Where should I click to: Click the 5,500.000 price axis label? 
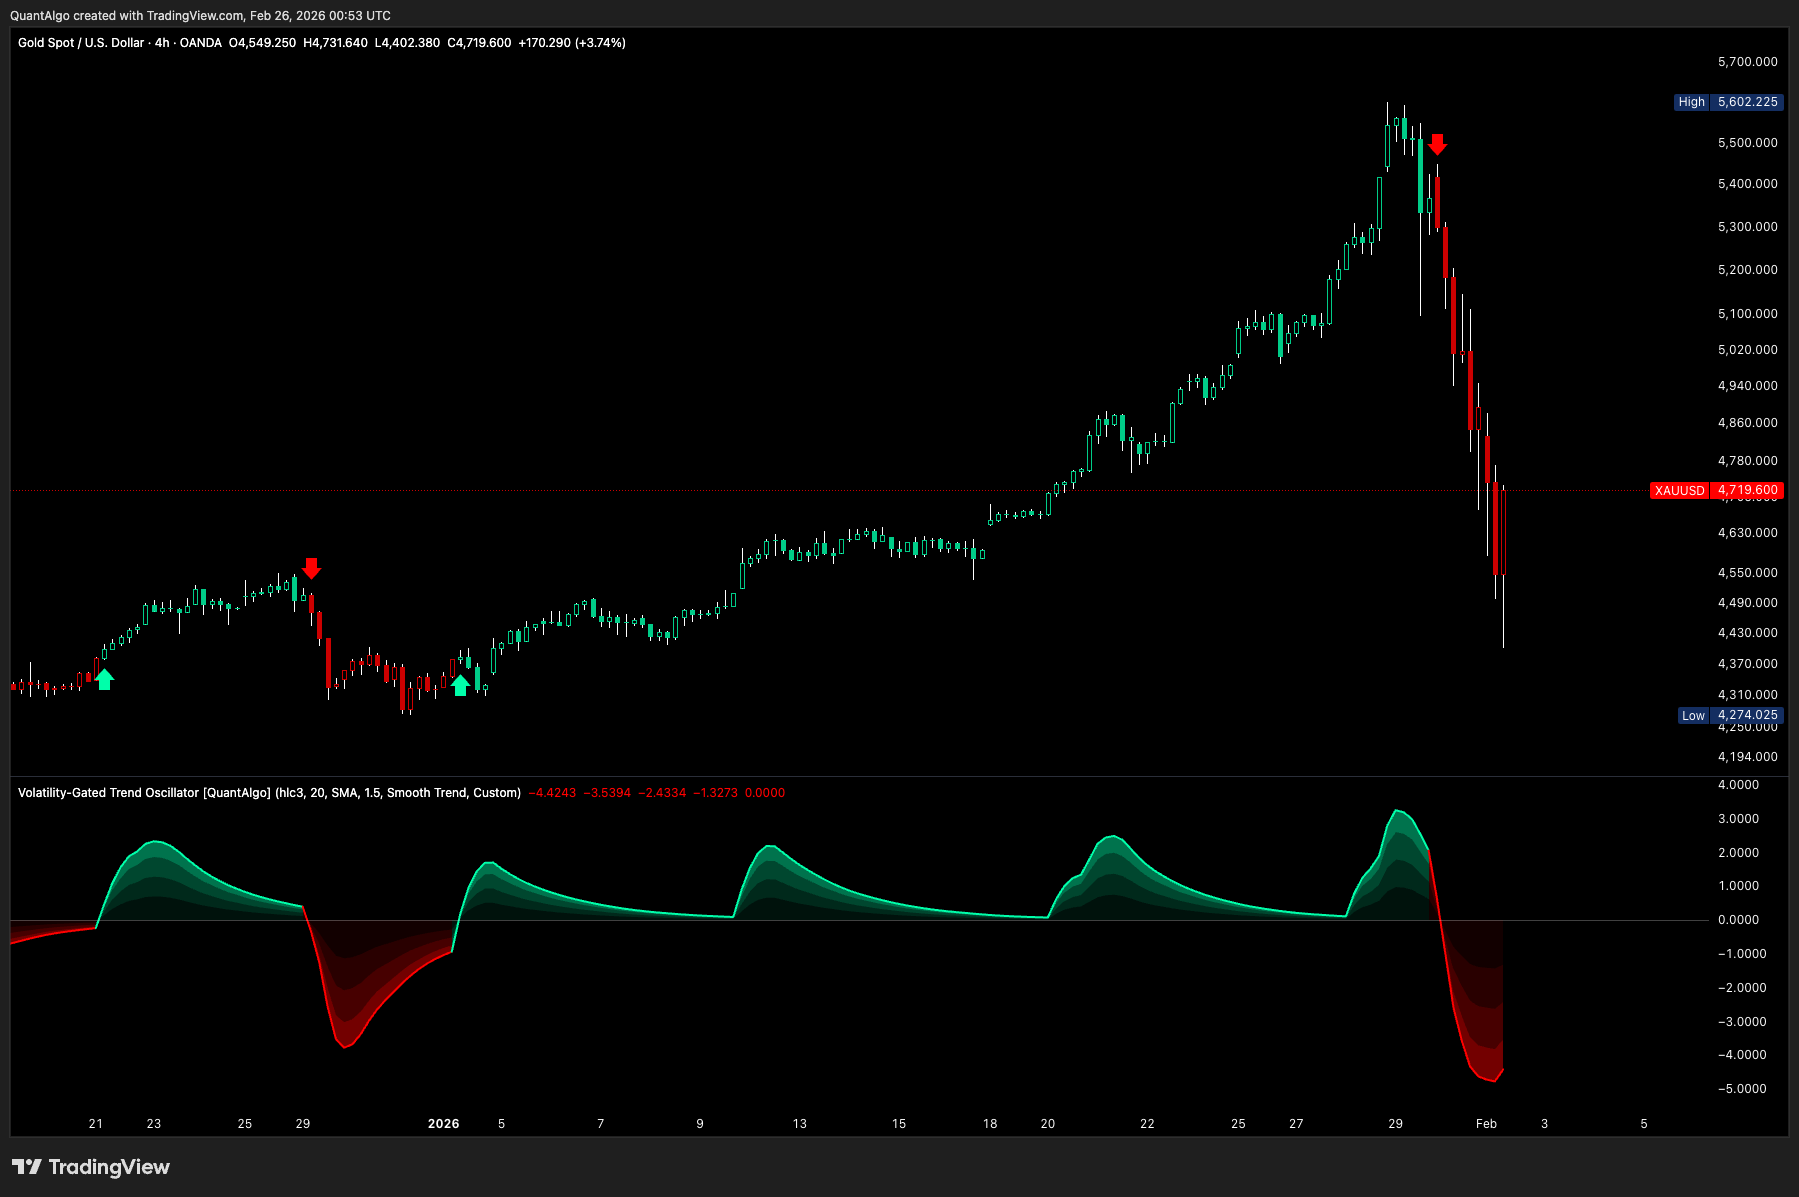pyautogui.click(x=1748, y=143)
